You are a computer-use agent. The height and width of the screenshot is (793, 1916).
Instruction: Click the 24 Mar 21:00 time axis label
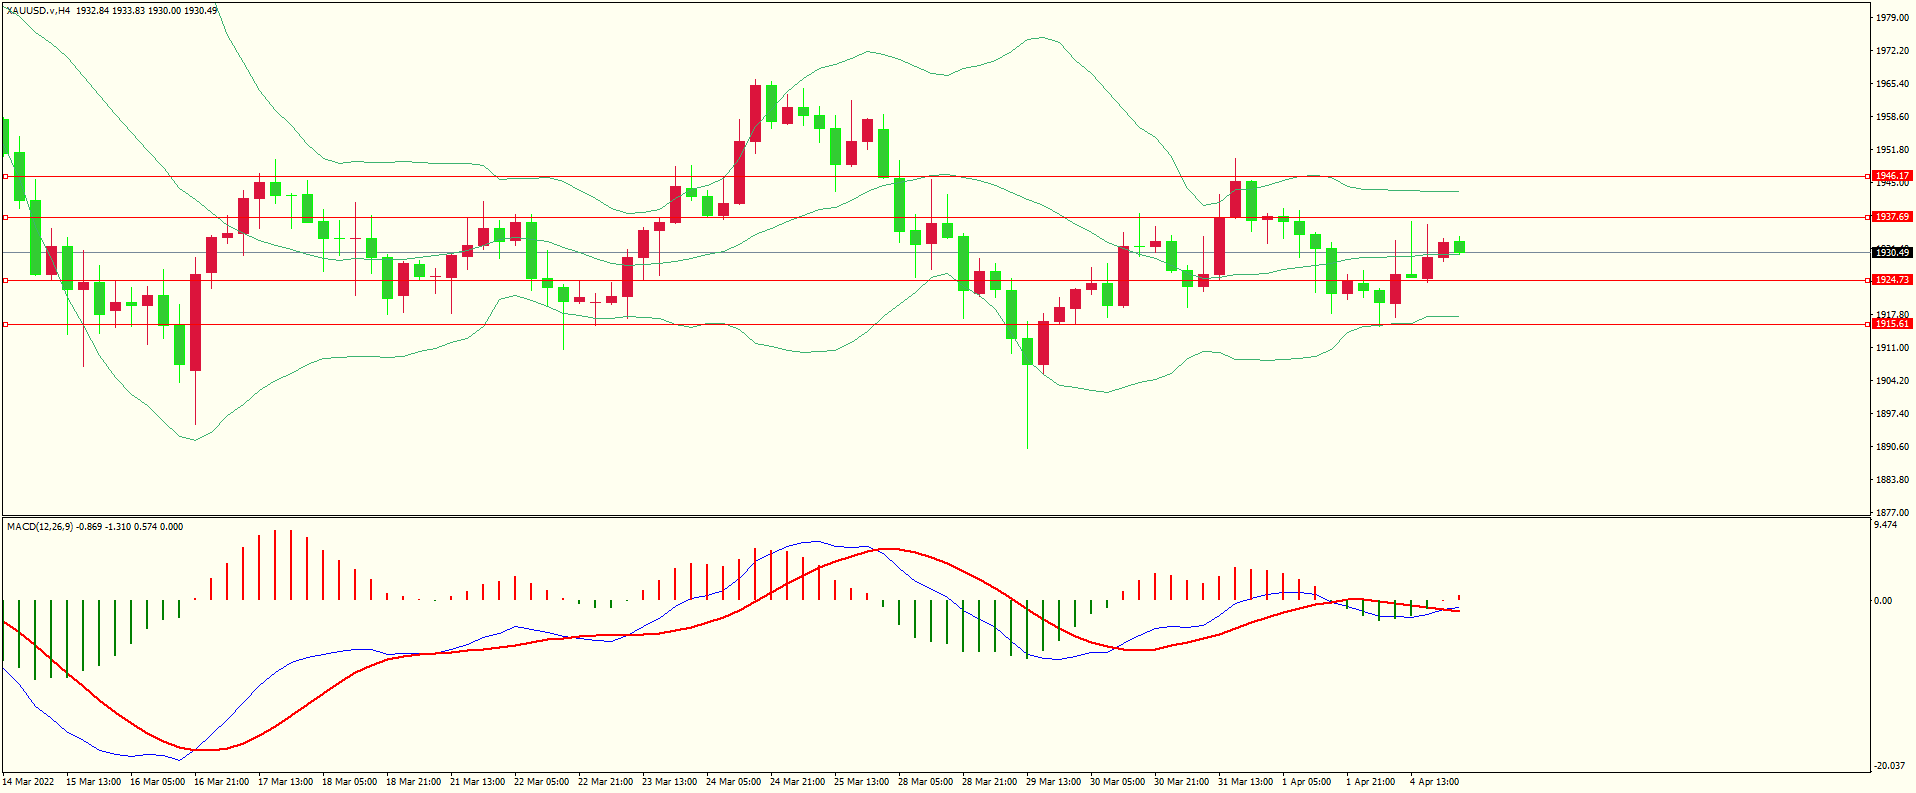click(x=797, y=782)
